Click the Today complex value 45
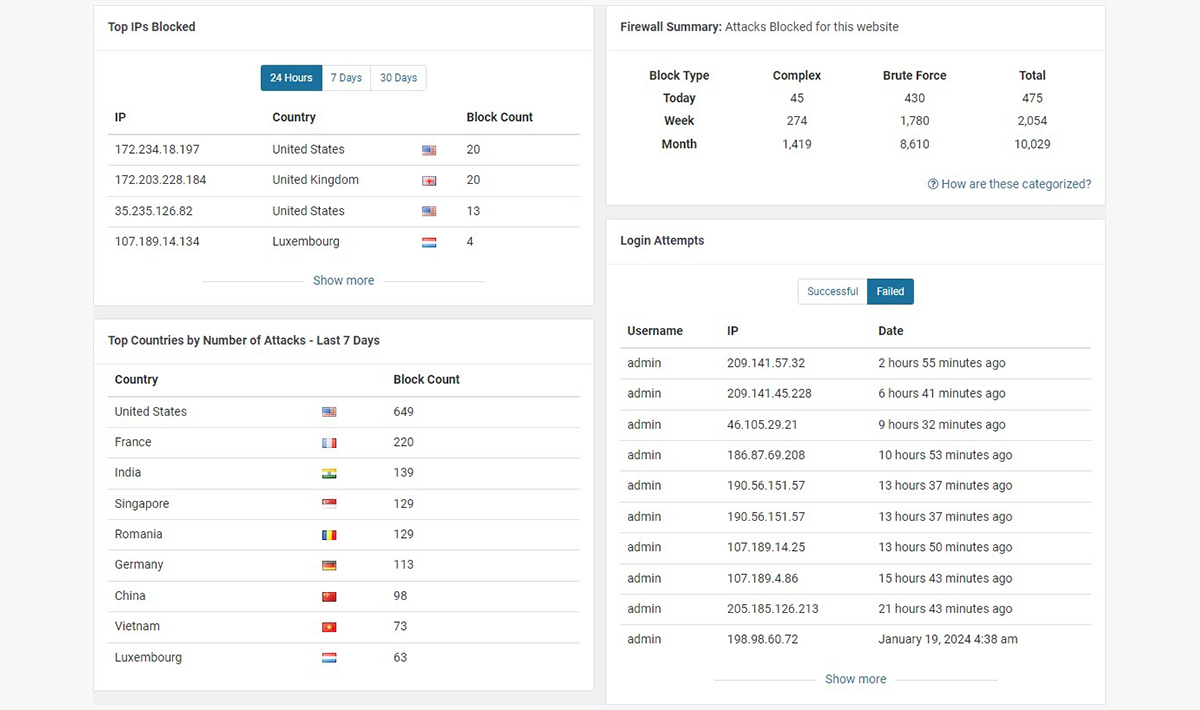Image resolution: width=1200 pixels, height=710 pixels. (x=797, y=98)
